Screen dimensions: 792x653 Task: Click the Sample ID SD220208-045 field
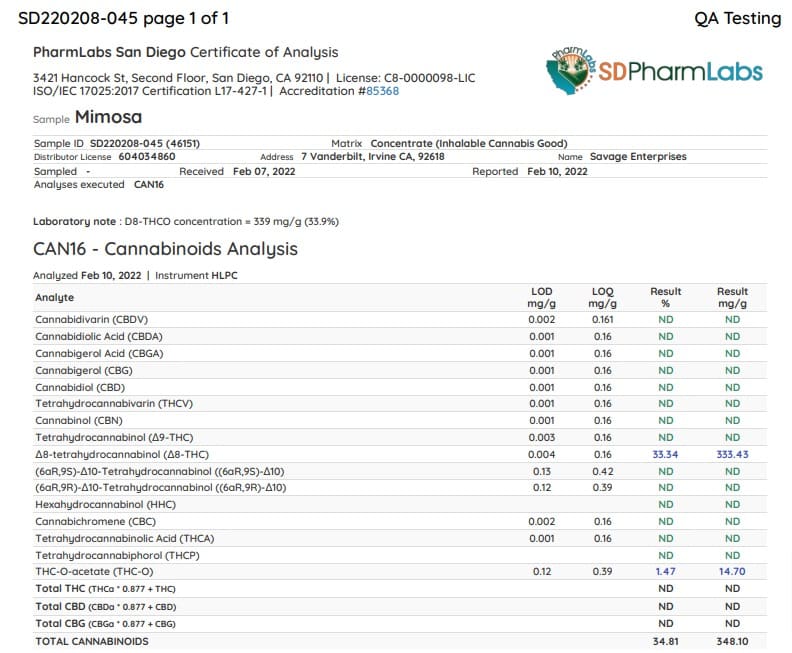117,143
